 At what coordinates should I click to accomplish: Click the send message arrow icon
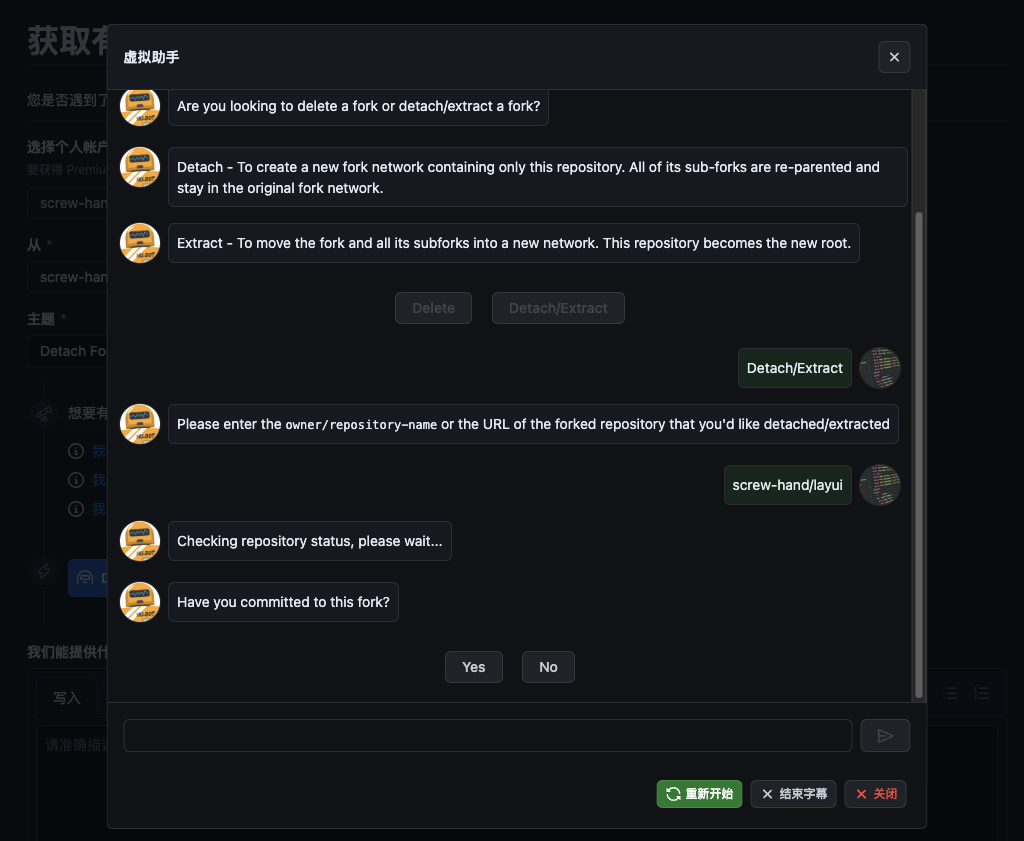(x=885, y=736)
